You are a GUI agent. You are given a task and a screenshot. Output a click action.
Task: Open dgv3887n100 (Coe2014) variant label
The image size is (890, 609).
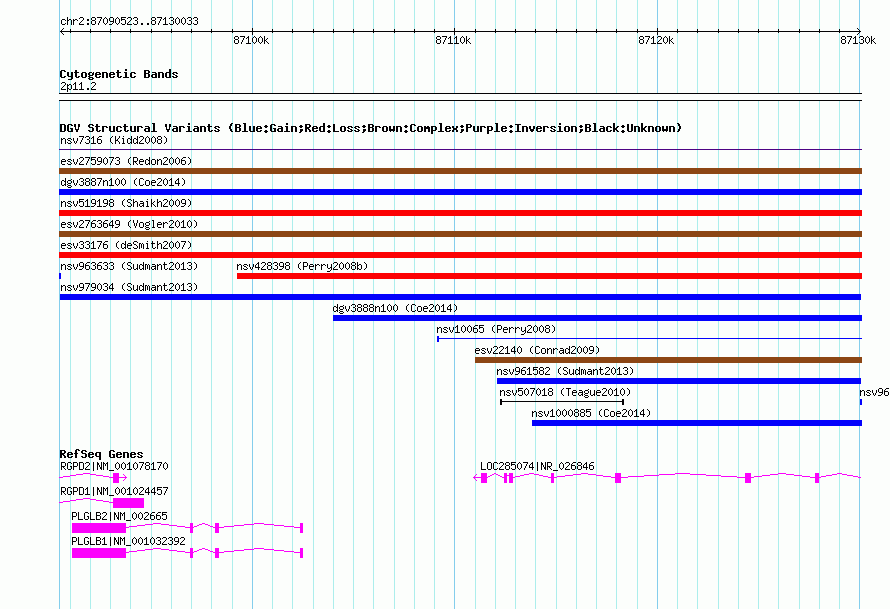123,182
